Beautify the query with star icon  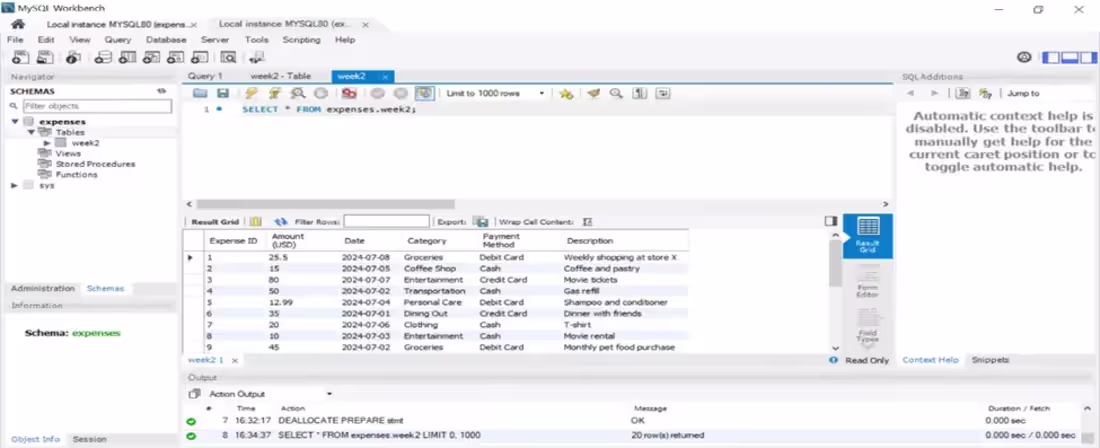pyautogui.click(x=566, y=93)
